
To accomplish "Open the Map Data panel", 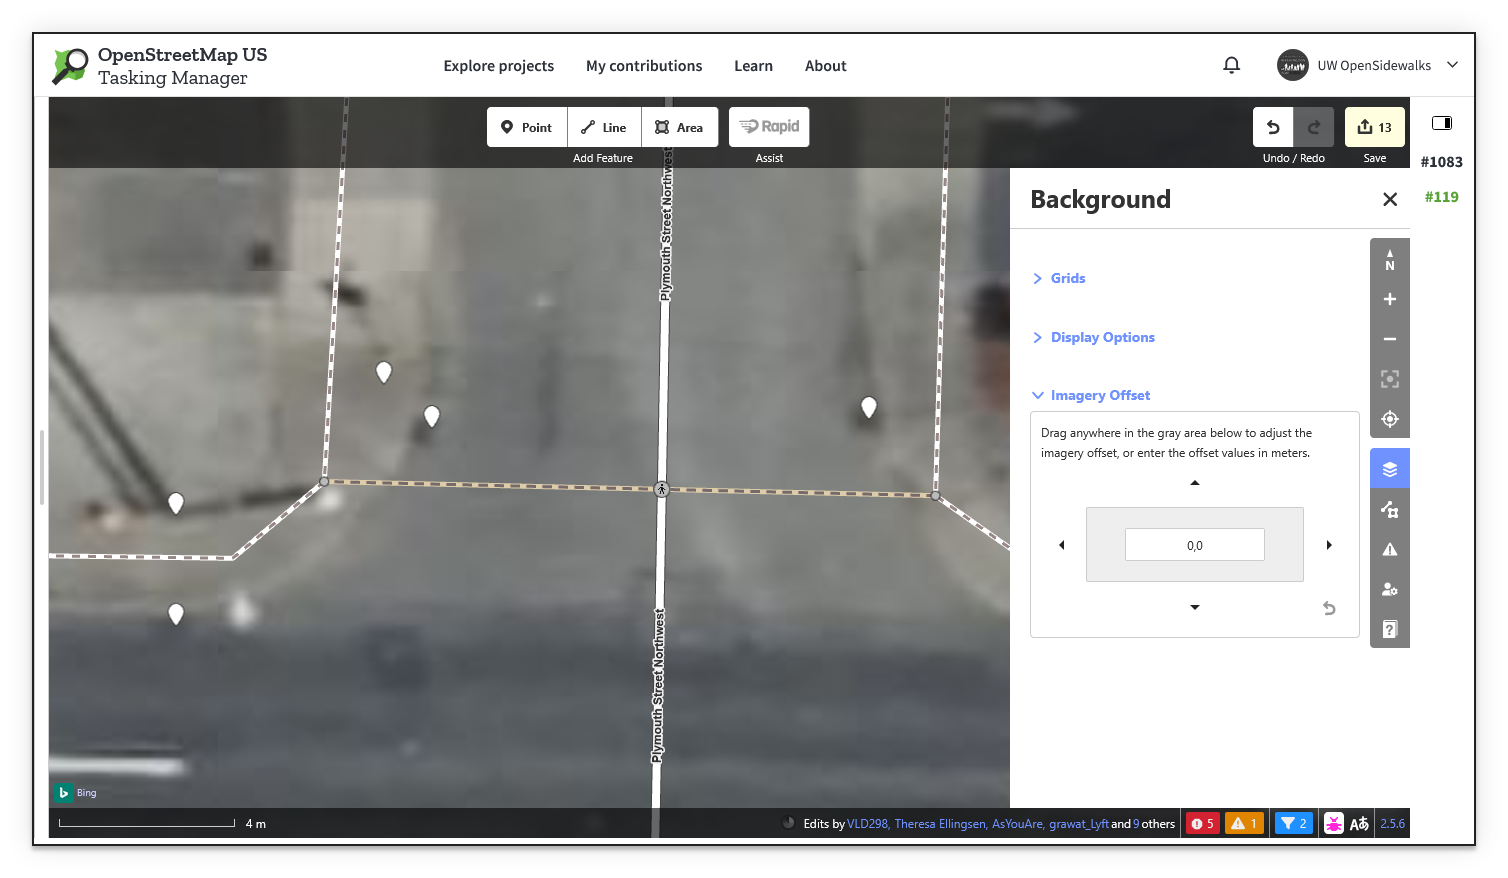I will coord(1389,509).
